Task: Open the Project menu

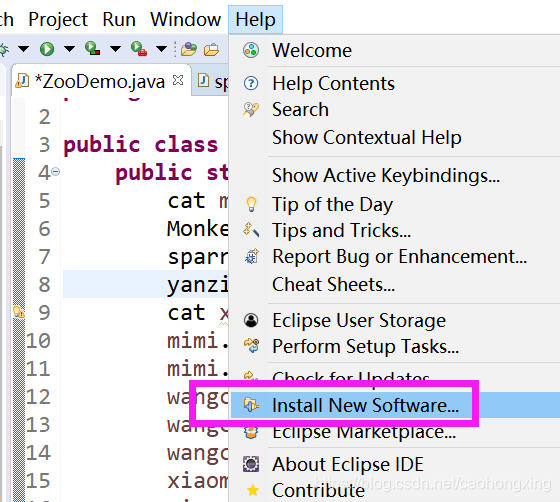Action: (58, 19)
